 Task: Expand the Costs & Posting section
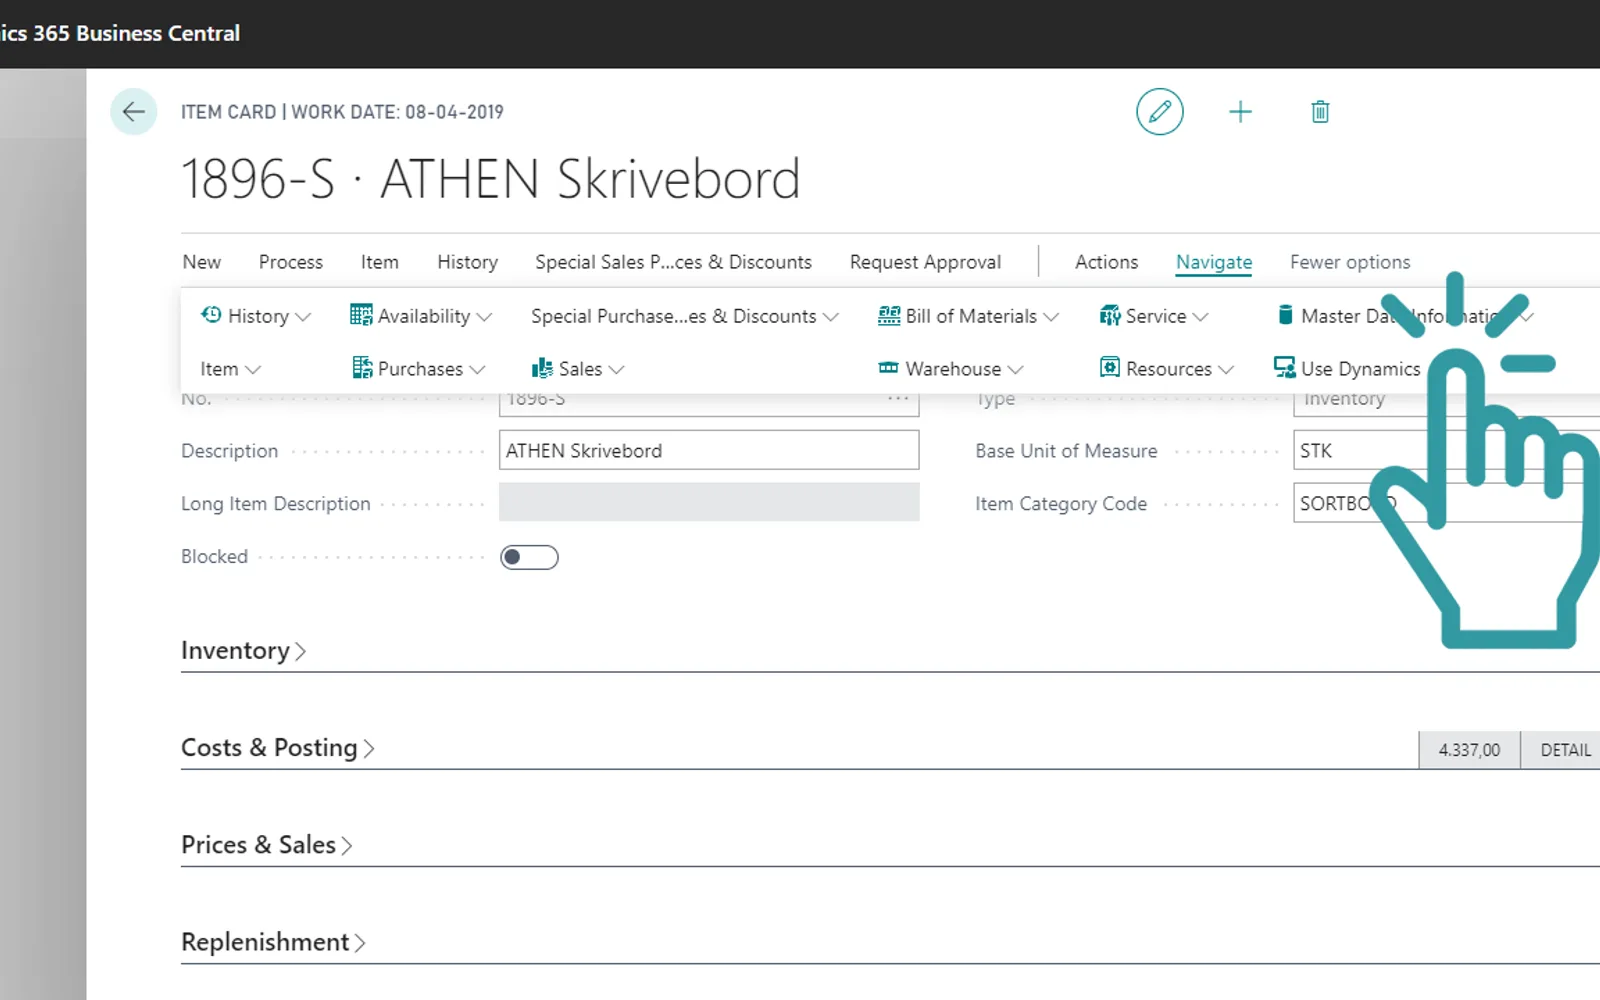click(x=278, y=748)
